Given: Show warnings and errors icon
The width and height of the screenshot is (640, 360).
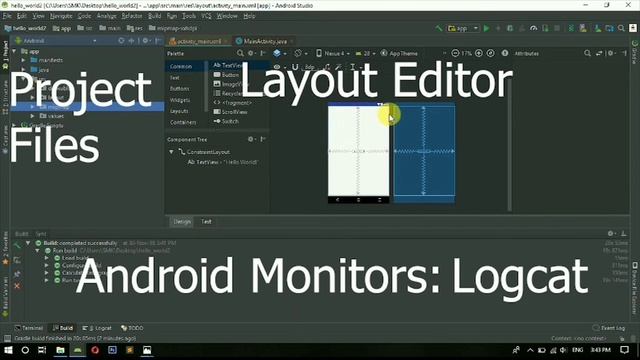Looking at the screenshot, I should 505,53.
